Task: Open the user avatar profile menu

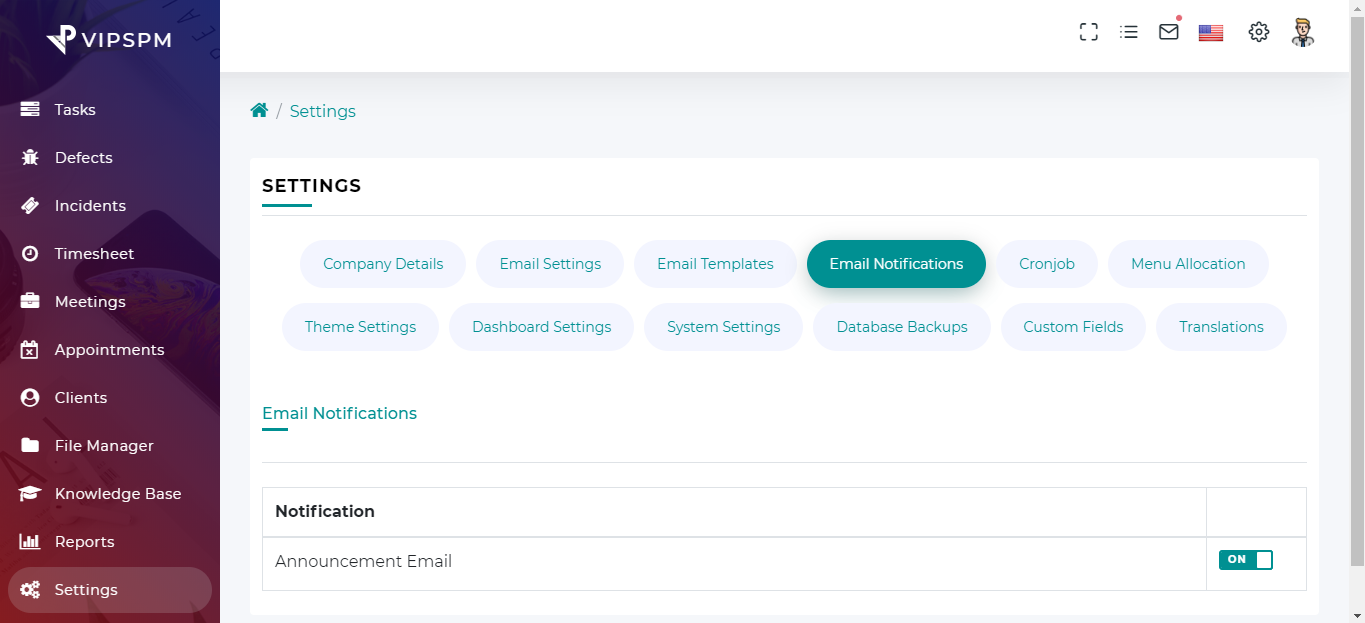Action: pos(1302,32)
